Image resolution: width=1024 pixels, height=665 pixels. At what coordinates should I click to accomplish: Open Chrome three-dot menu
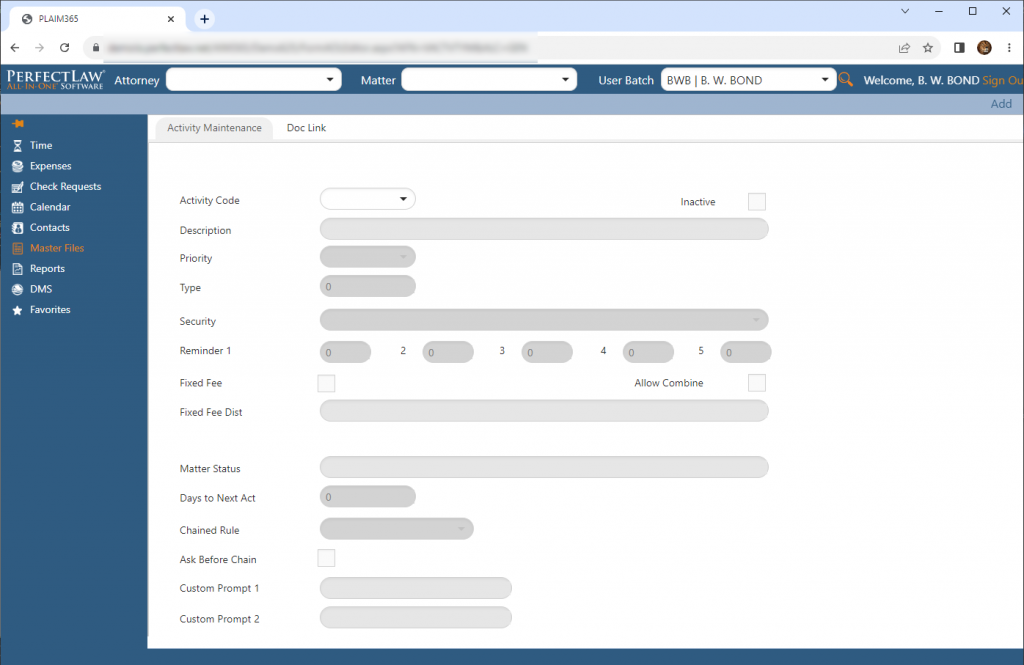coord(1009,48)
